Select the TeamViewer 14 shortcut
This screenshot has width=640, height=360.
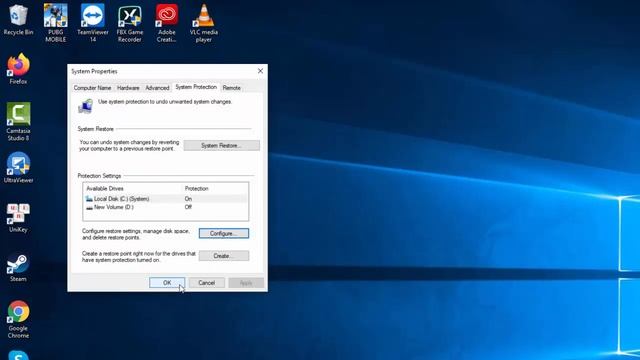tap(93, 23)
